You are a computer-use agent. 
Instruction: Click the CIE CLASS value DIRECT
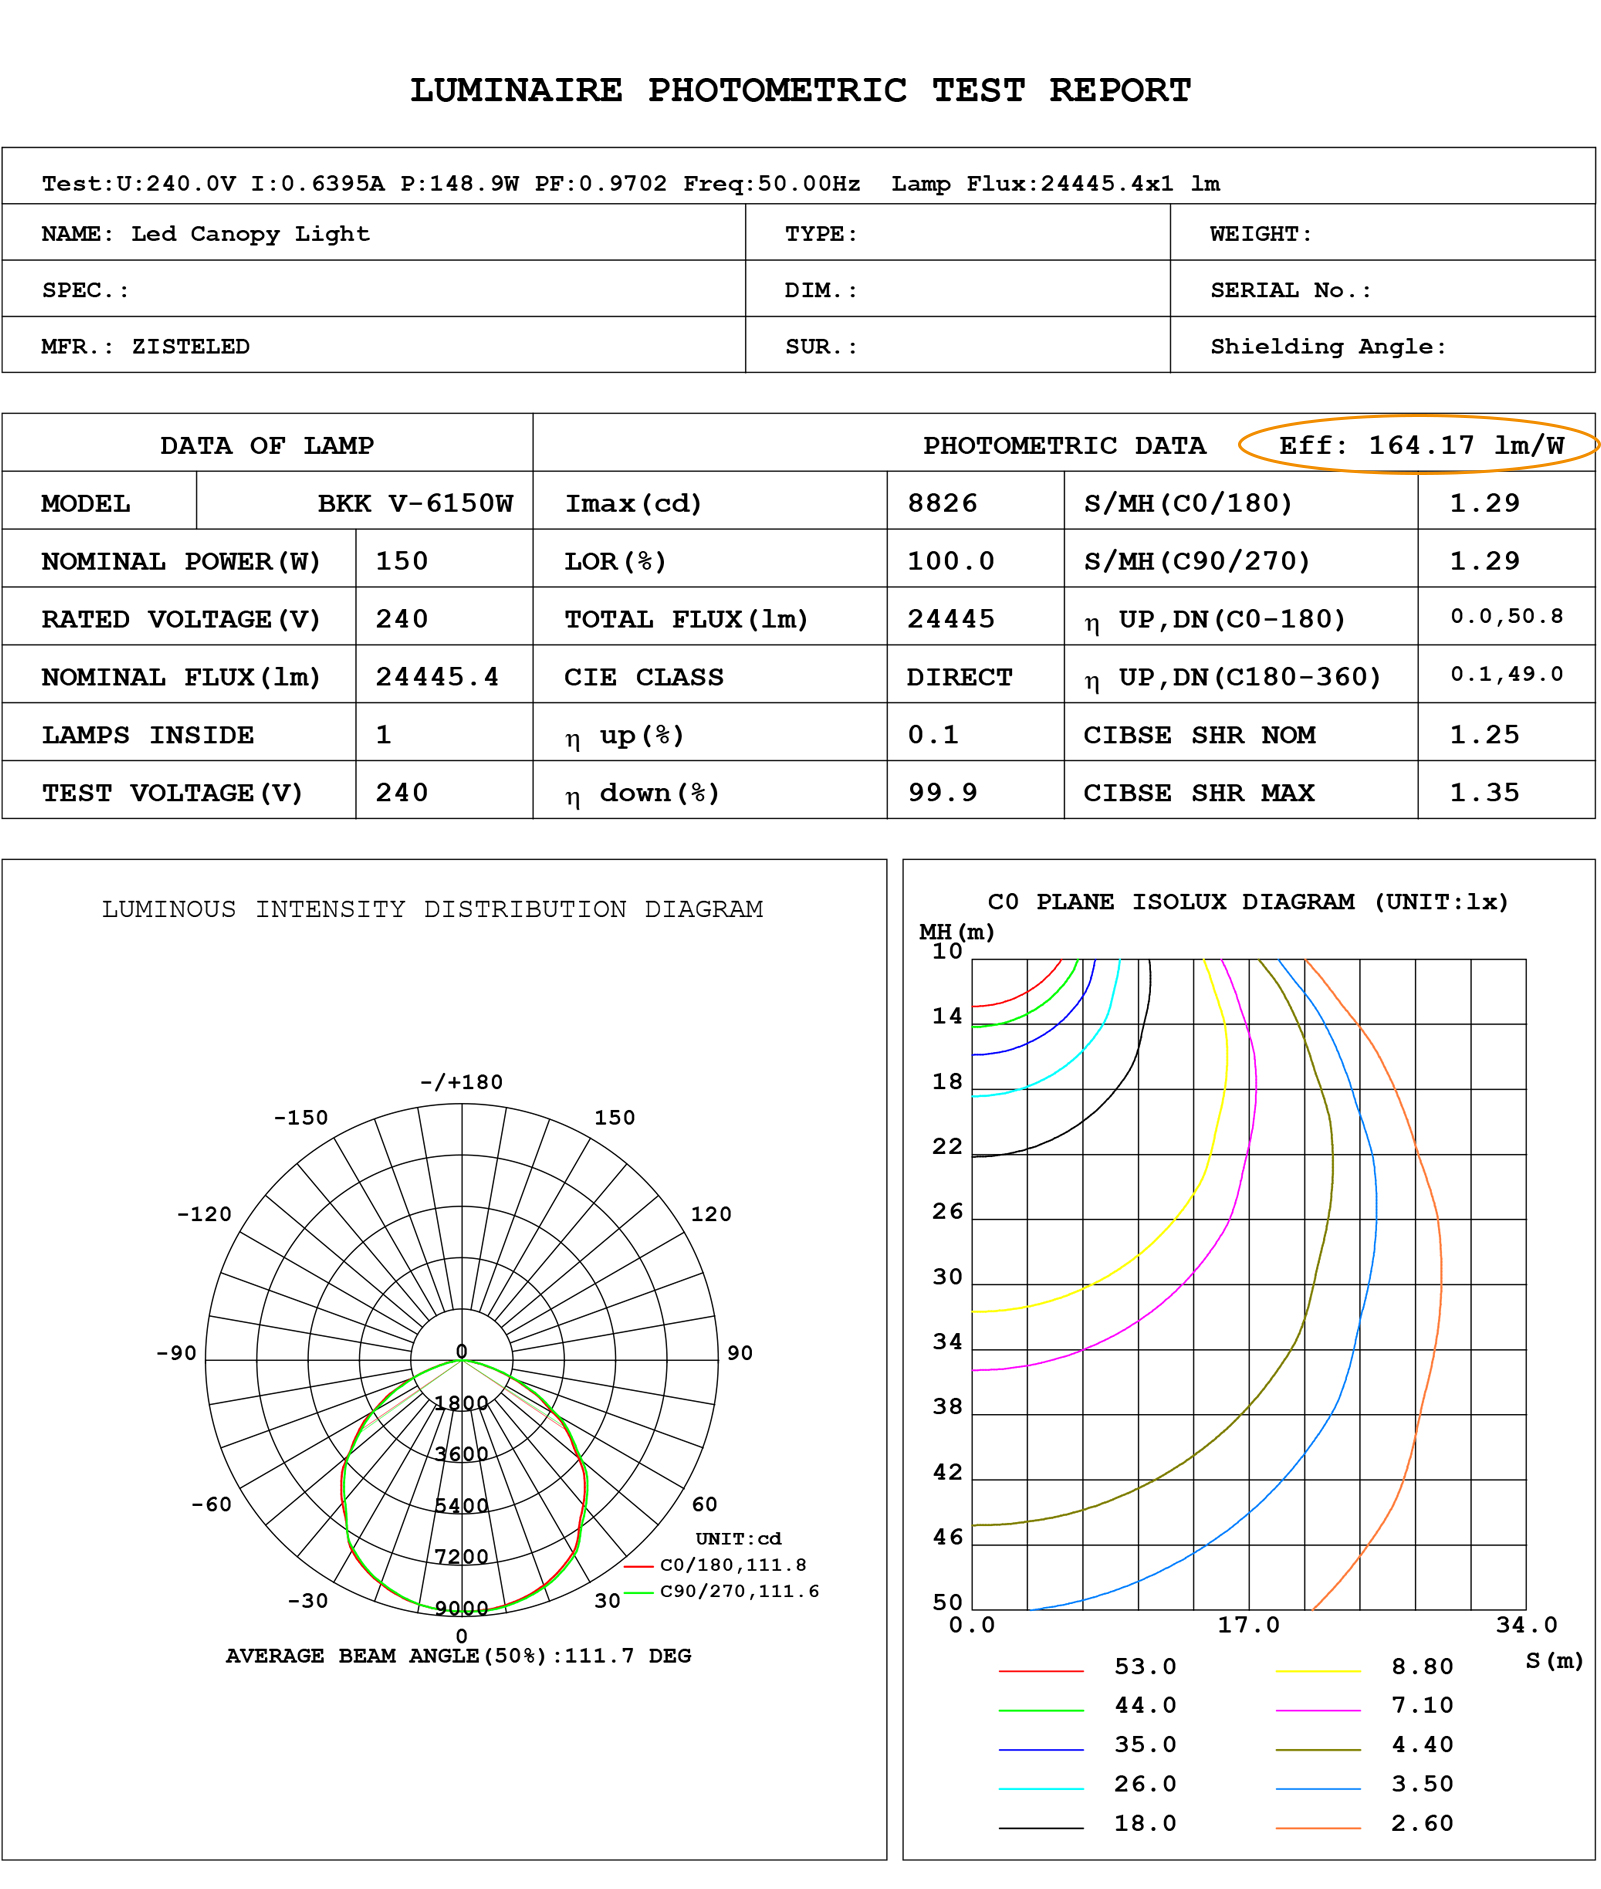click(959, 677)
